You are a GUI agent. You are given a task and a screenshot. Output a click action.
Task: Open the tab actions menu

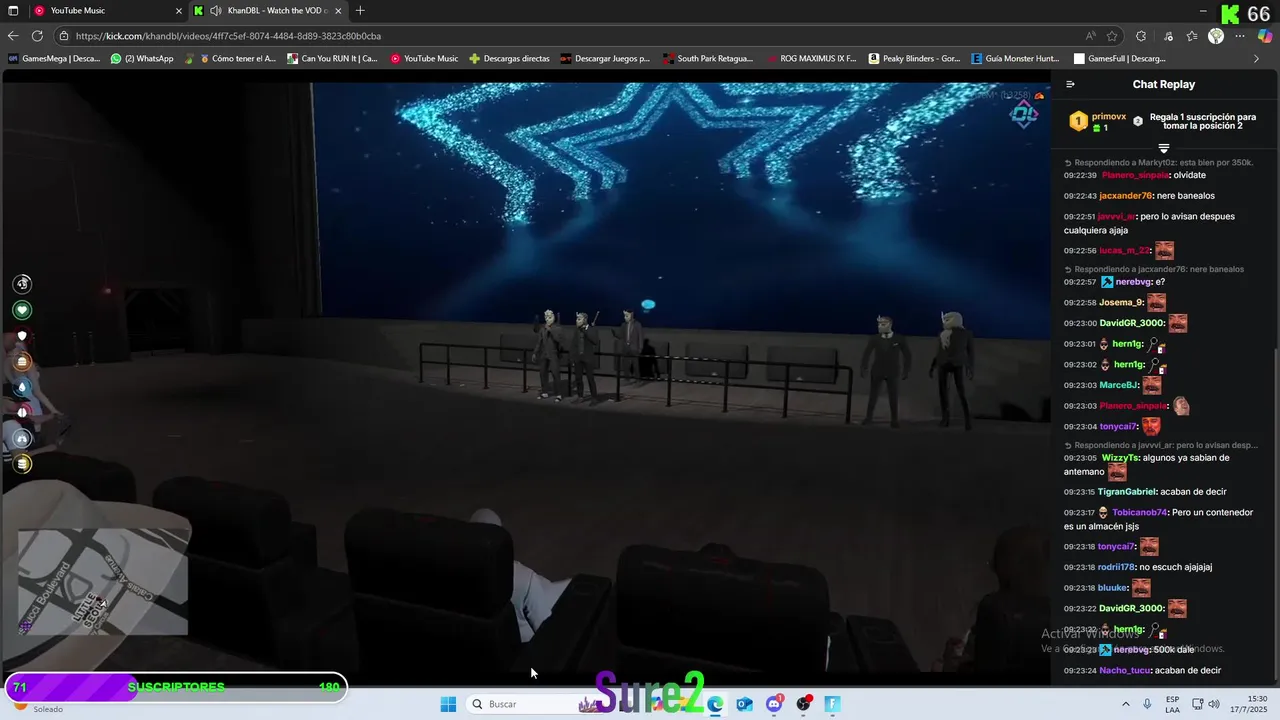[13, 10]
